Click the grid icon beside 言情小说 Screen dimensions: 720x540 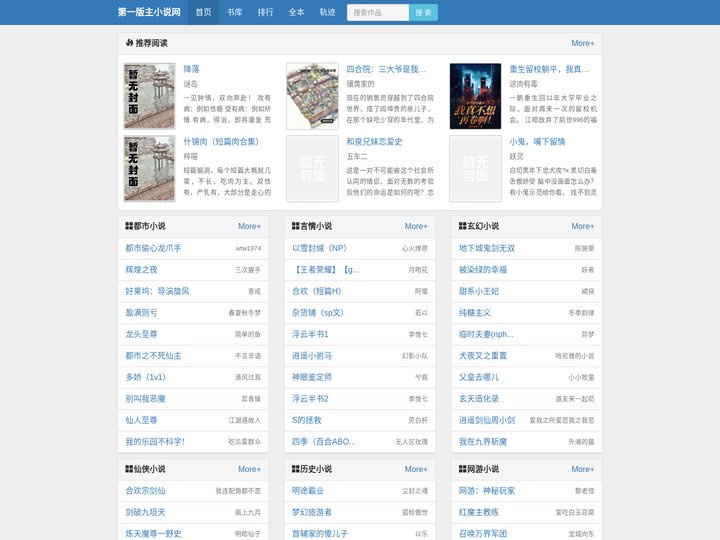pyautogui.click(x=296, y=226)
